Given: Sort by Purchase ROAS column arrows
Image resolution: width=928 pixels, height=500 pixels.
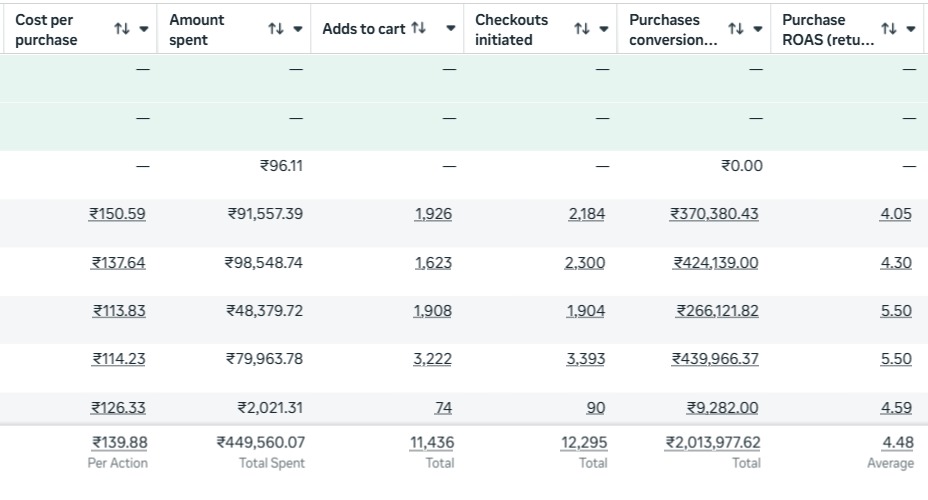Looking at the screenshot, I should 888,29.
